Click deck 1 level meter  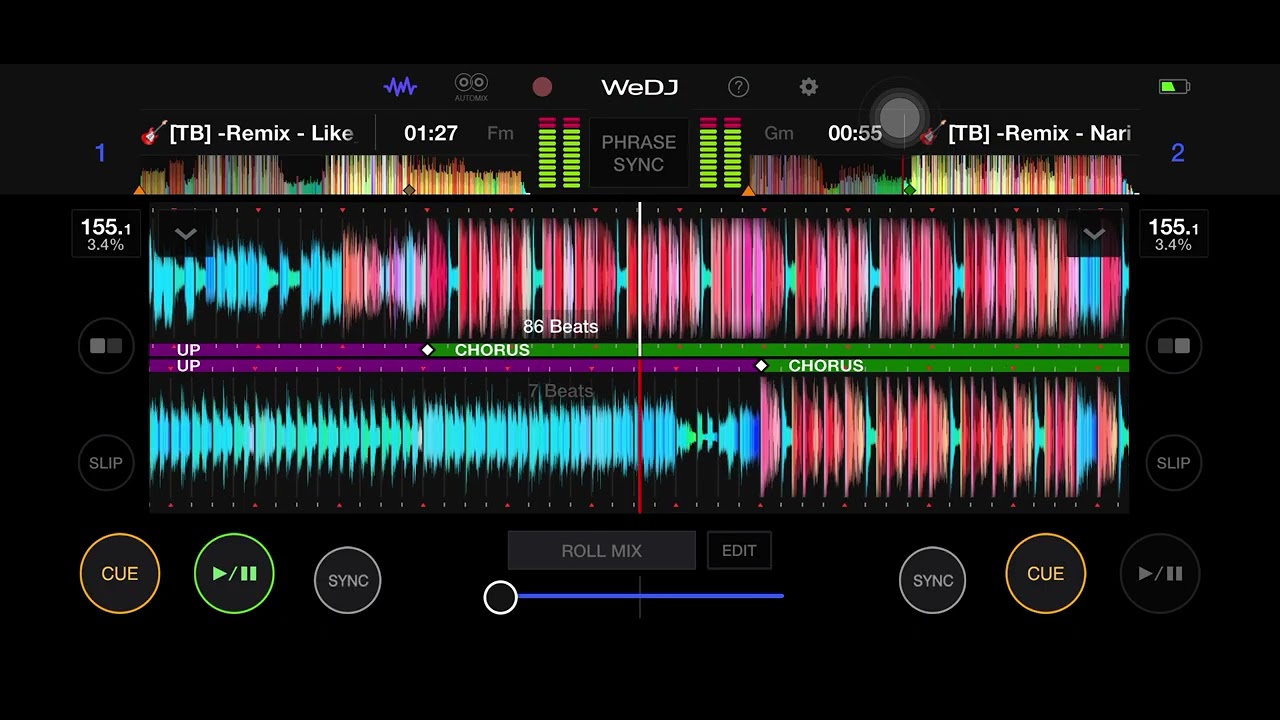click(559, 153)
